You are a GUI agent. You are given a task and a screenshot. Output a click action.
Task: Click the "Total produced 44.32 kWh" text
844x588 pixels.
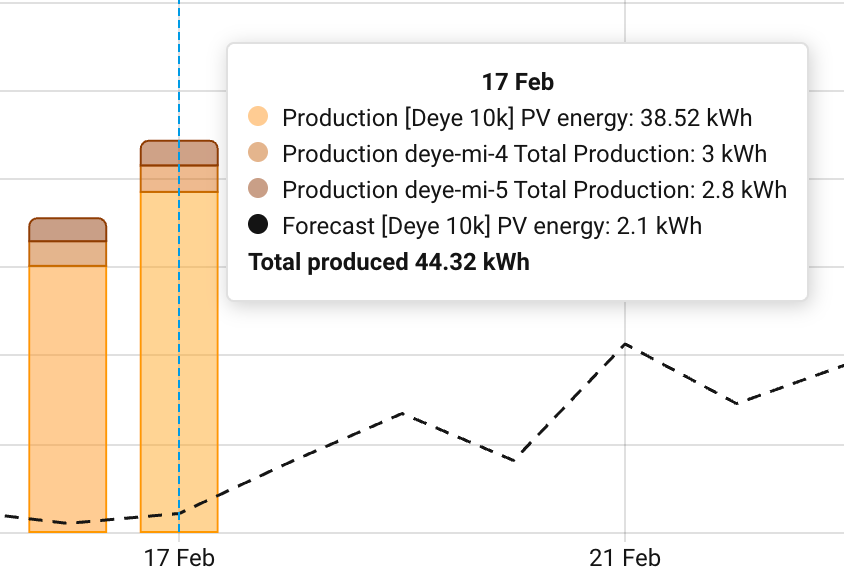(x=389, y=263)
